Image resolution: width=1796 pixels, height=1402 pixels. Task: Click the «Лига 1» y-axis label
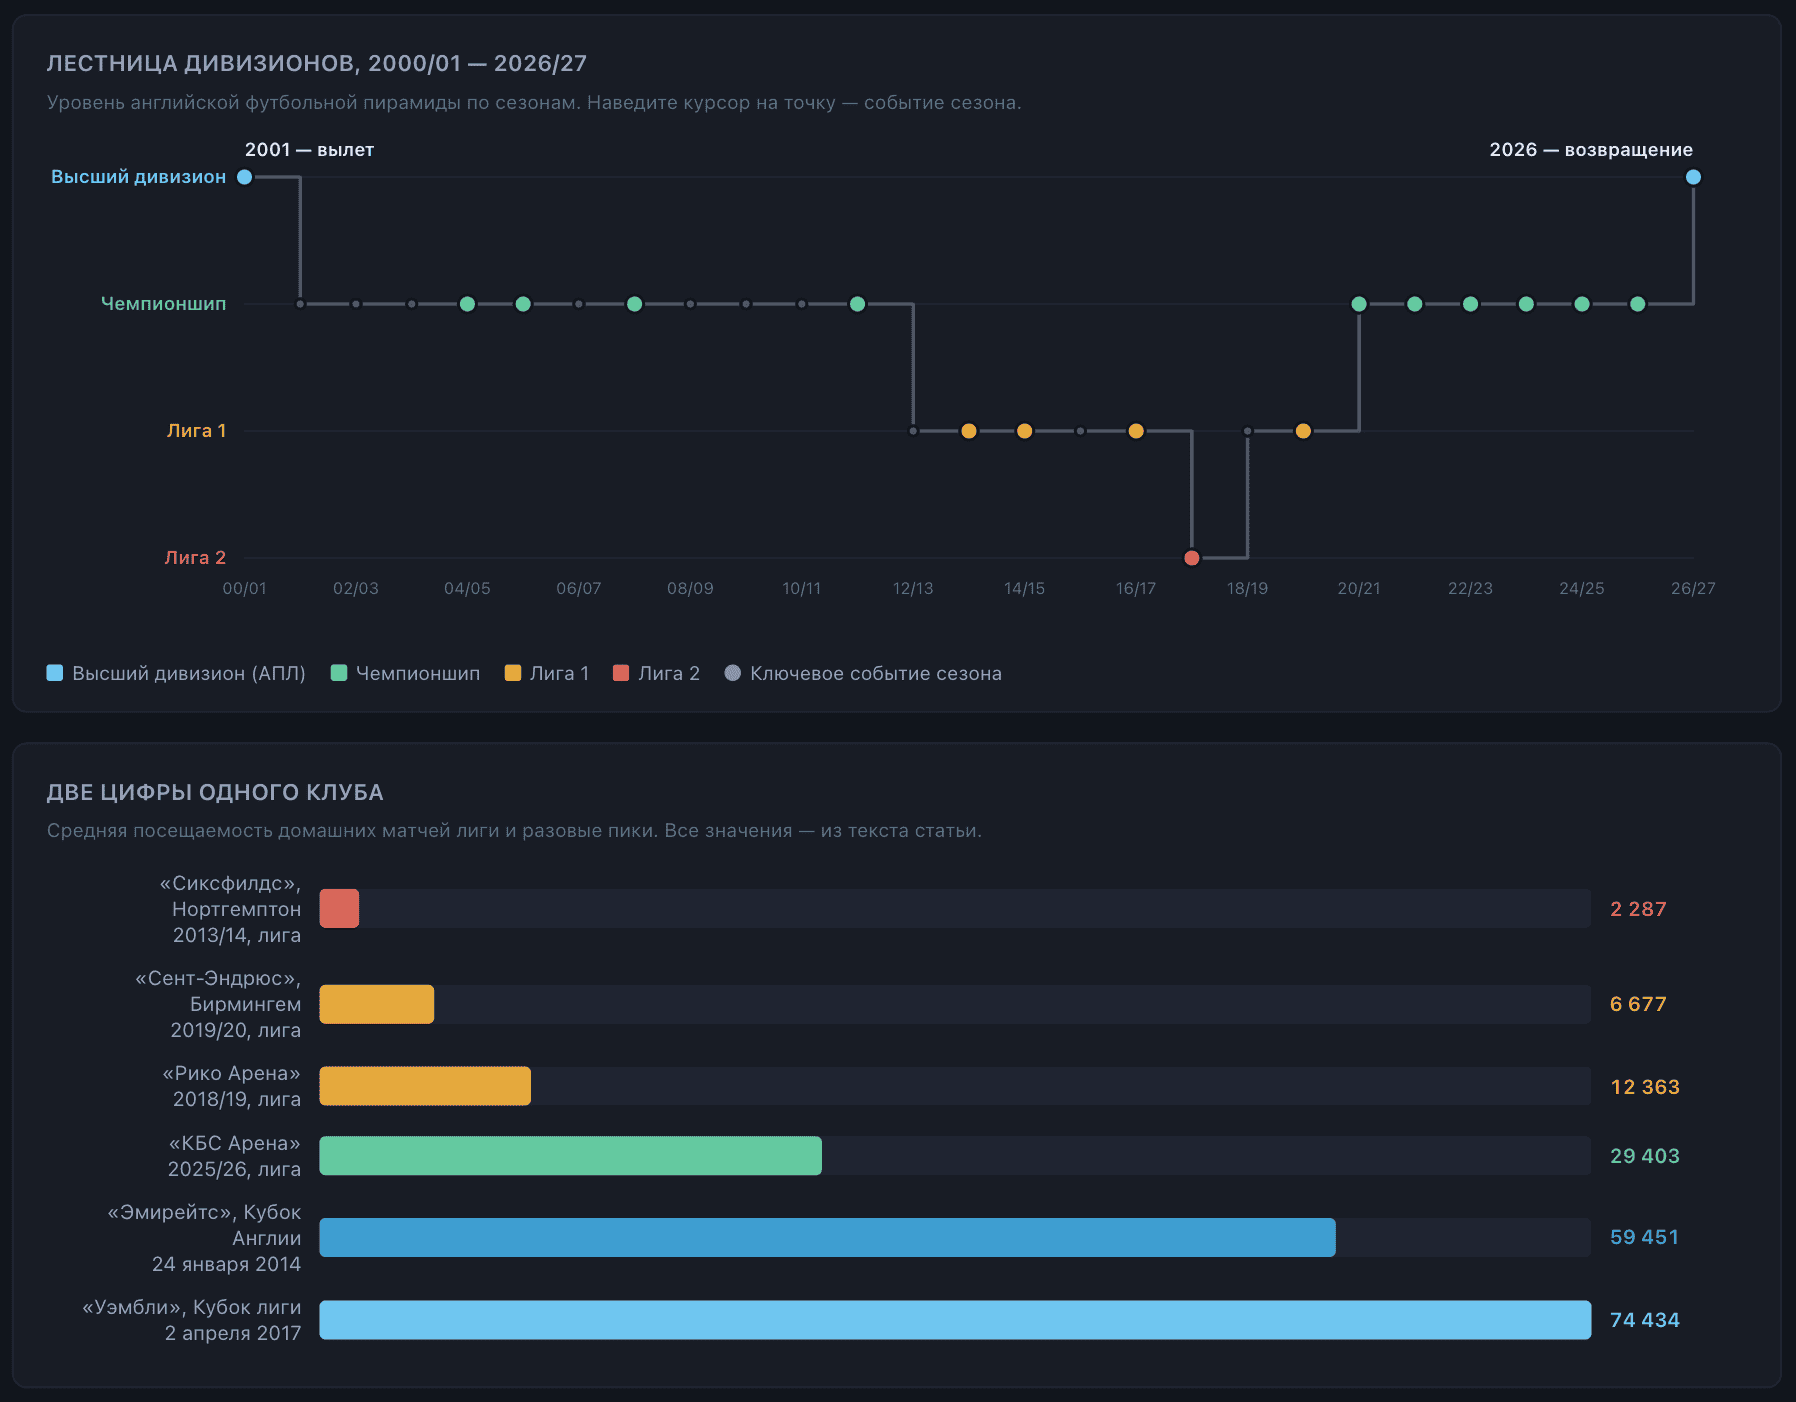pyautogui.click(x=196, y=431)
